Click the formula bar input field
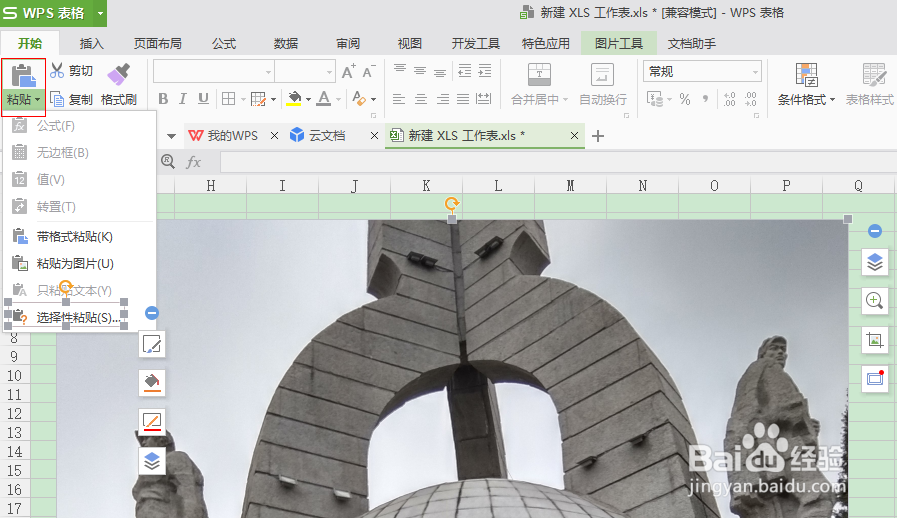The height and width of the screenshot is (518, 897). coord(558,162)
